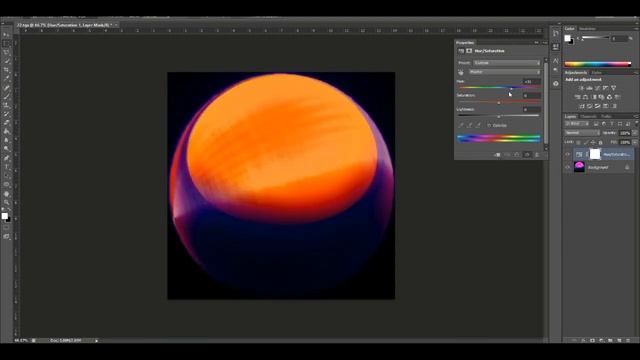Toggle lock image pixels in Layers
The image size is (640, 360).
[x=586, y=142]
